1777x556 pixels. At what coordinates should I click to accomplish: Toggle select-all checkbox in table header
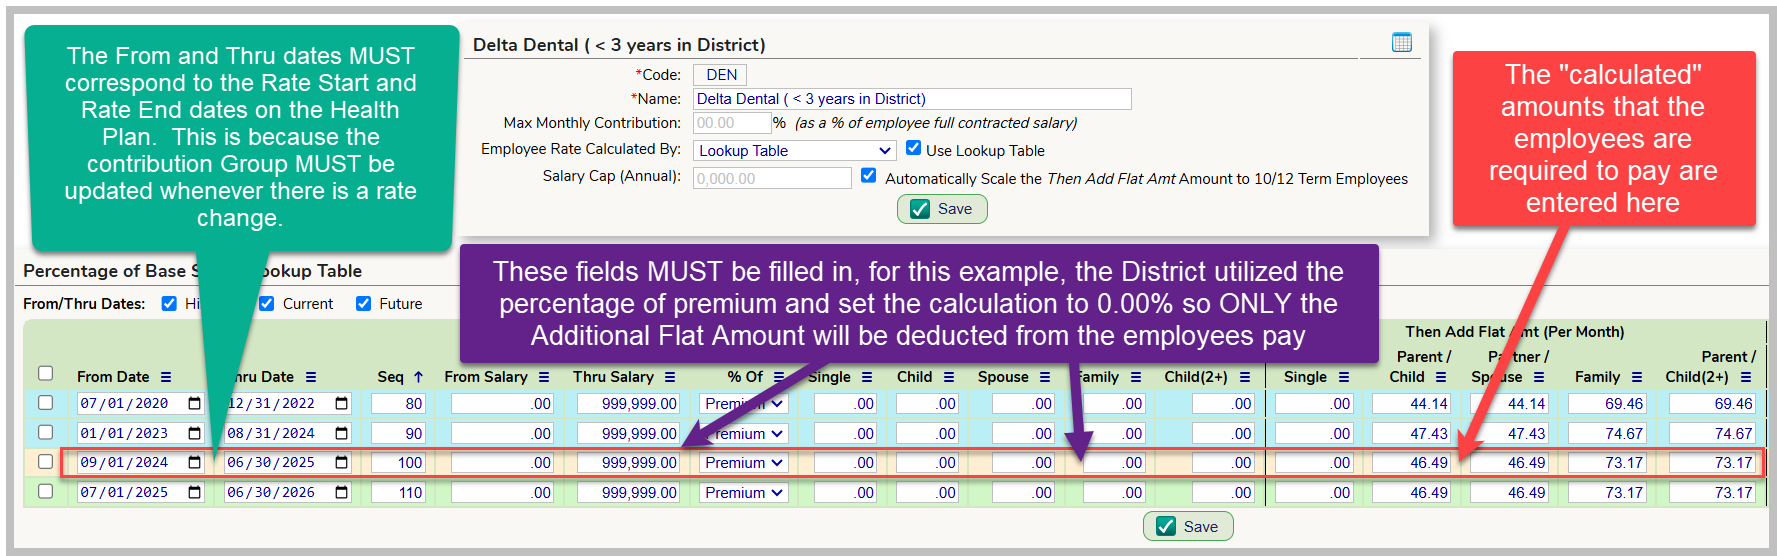click(45, 373)
